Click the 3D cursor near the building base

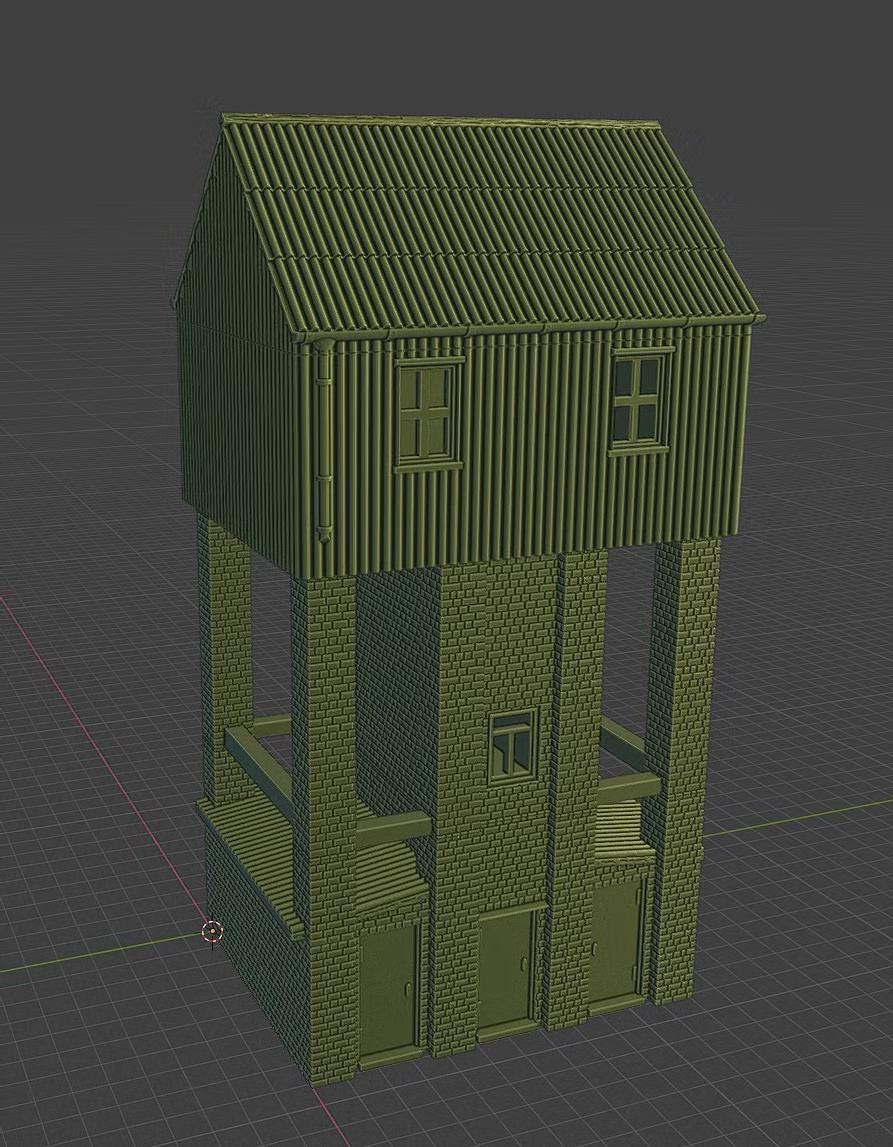(212, 932)
